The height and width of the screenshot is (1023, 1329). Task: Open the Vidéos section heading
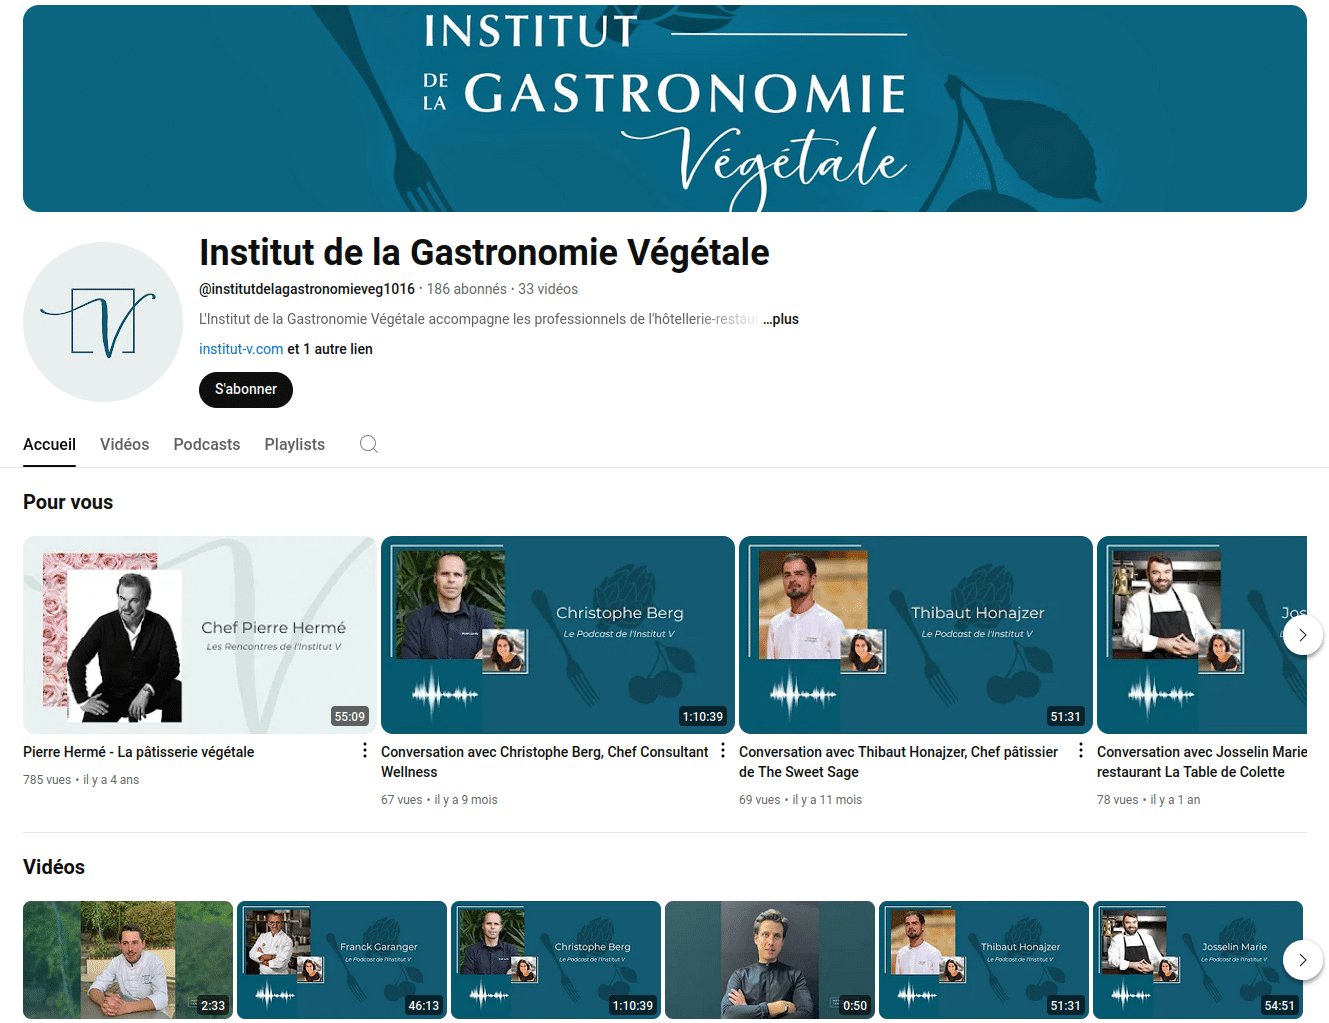tap(54, 867)
